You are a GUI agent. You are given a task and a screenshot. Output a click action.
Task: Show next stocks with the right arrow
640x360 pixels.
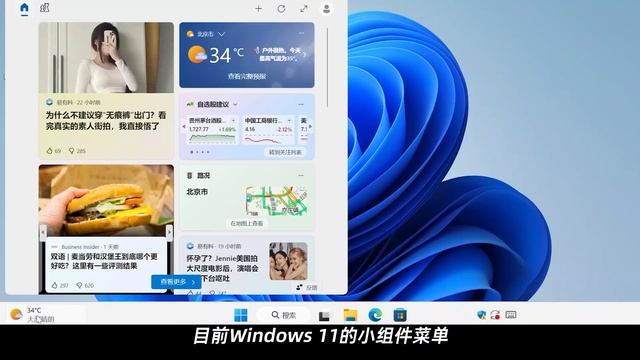coord(311,127)
